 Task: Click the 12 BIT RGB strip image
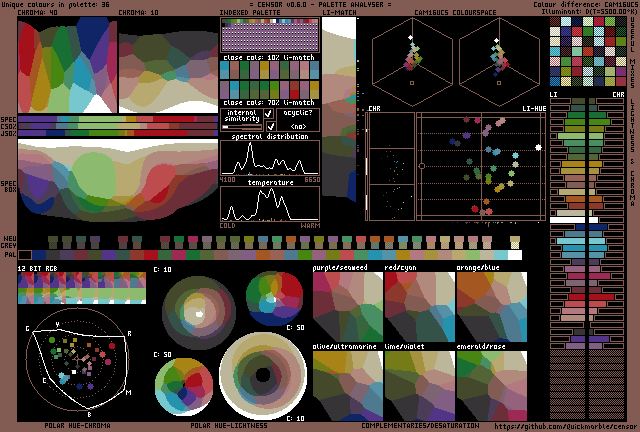(82, 288)
